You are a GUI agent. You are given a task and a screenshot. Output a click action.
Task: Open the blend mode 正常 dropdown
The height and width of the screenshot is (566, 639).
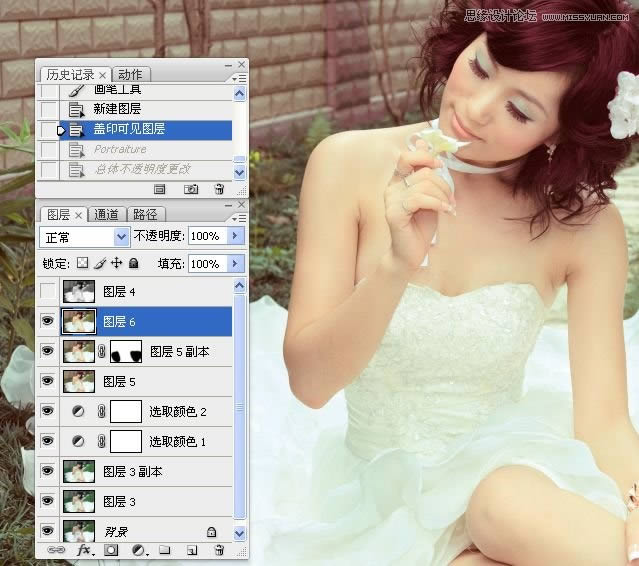[x=121, y=237]
